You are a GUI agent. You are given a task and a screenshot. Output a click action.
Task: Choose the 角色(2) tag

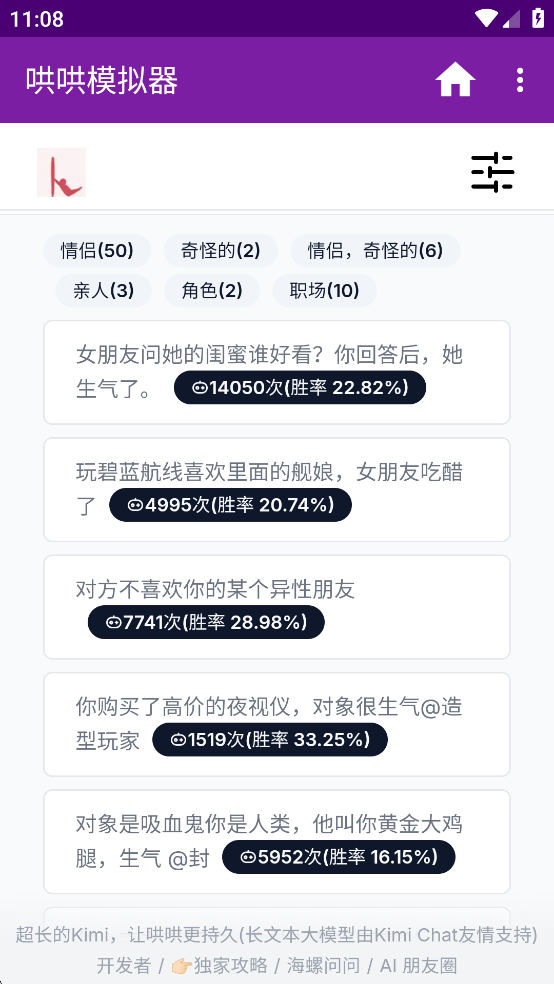tap(212, 291)
